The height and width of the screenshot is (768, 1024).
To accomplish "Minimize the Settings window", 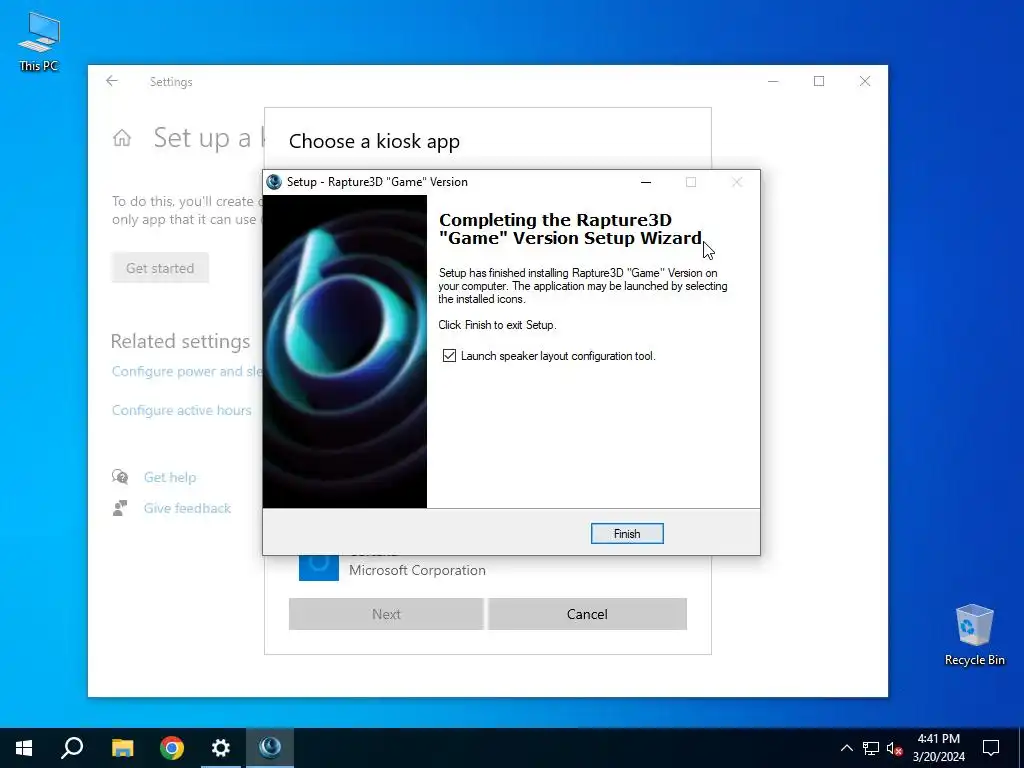I will pyautogui.click(x=773, y=81).
